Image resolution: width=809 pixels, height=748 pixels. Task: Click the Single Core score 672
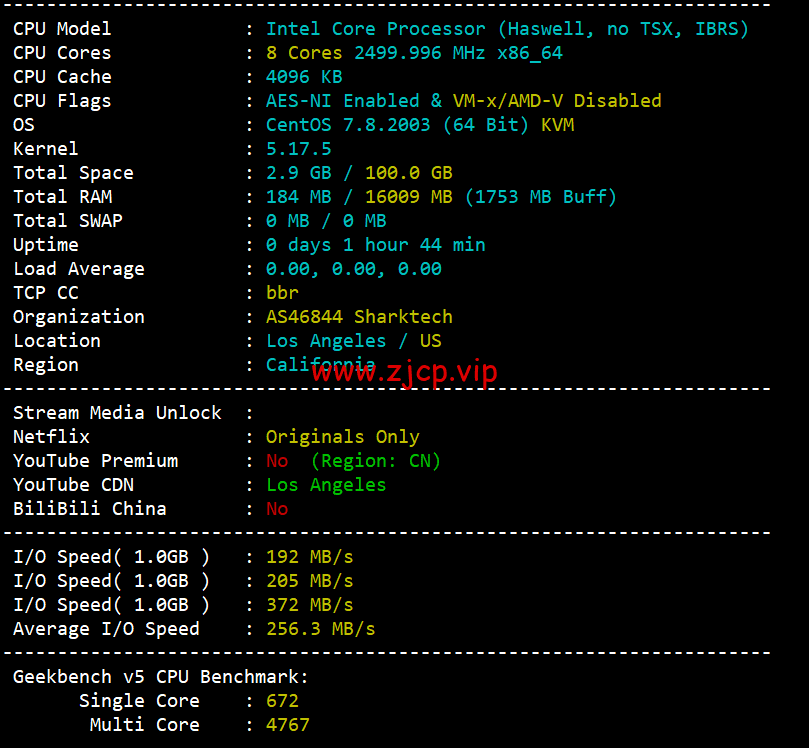coord(282,701)
